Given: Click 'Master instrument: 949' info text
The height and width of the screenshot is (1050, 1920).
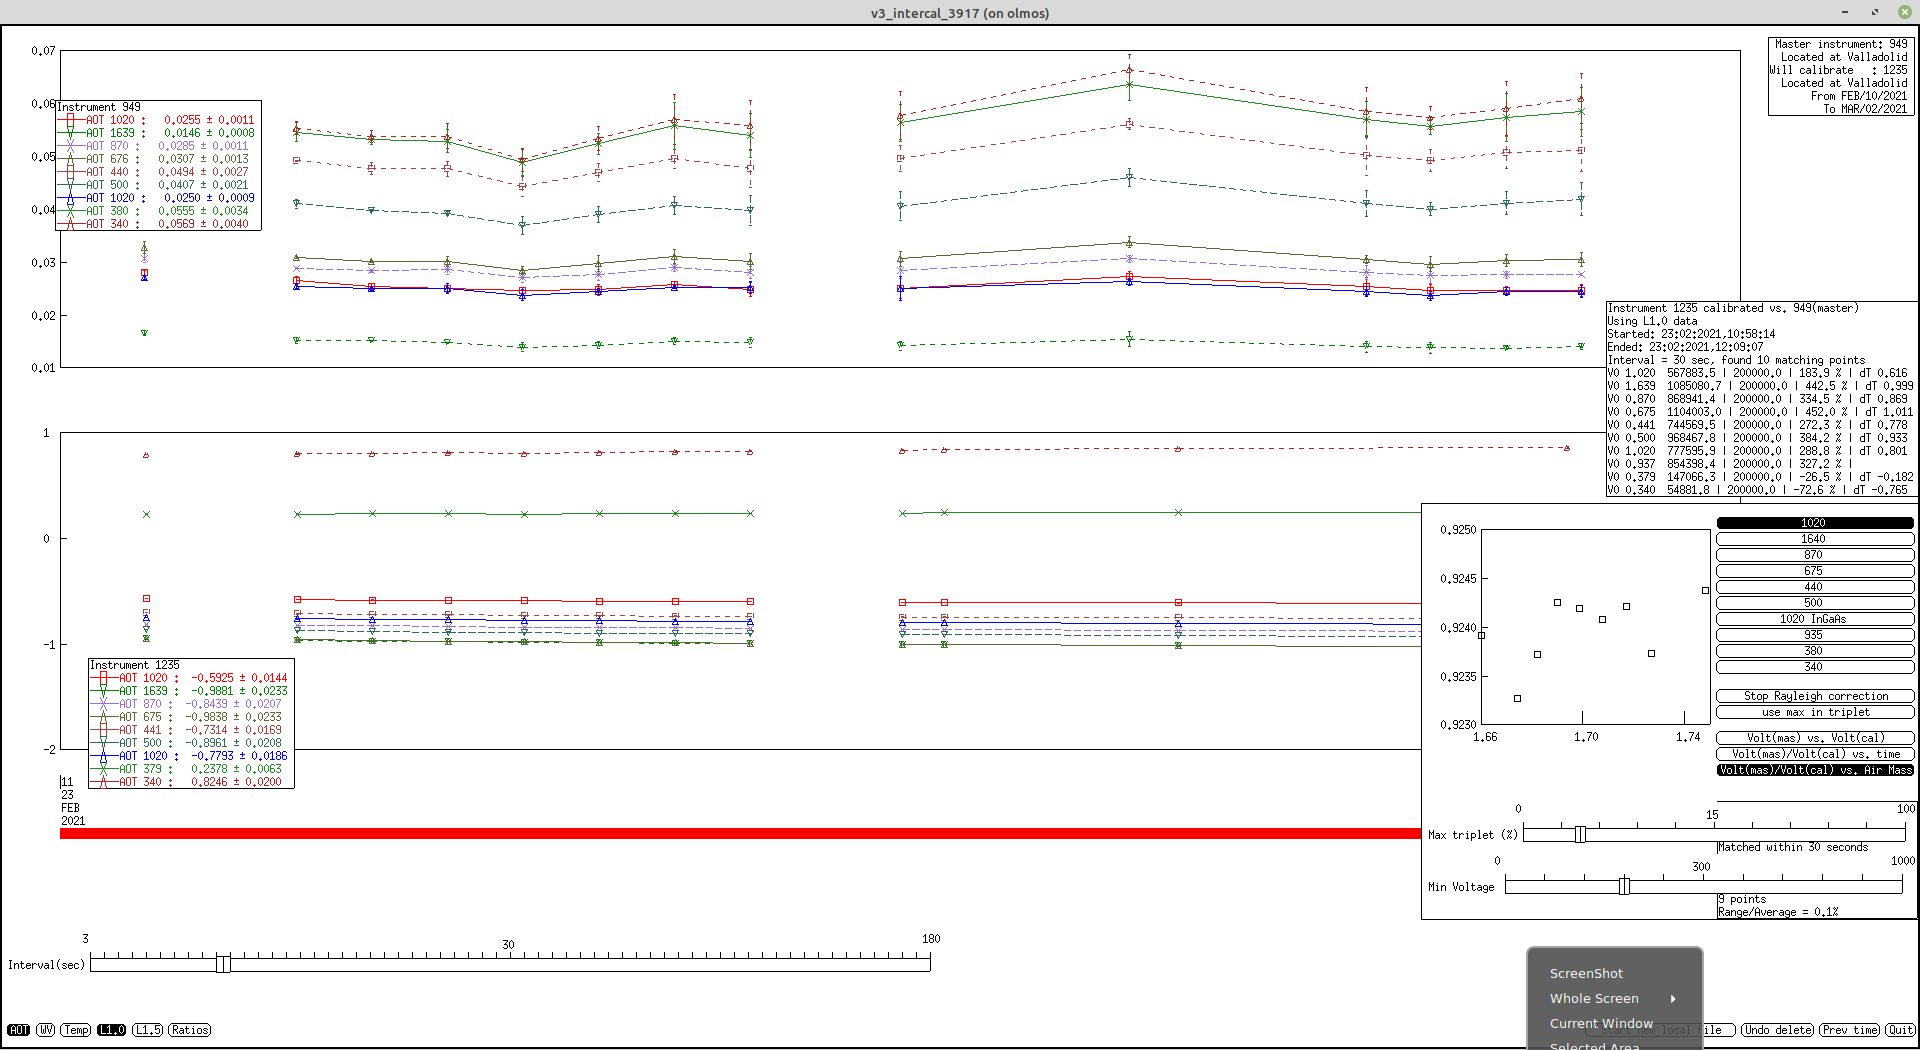Looking at the screenshot, I should [x=1840, y=44].
